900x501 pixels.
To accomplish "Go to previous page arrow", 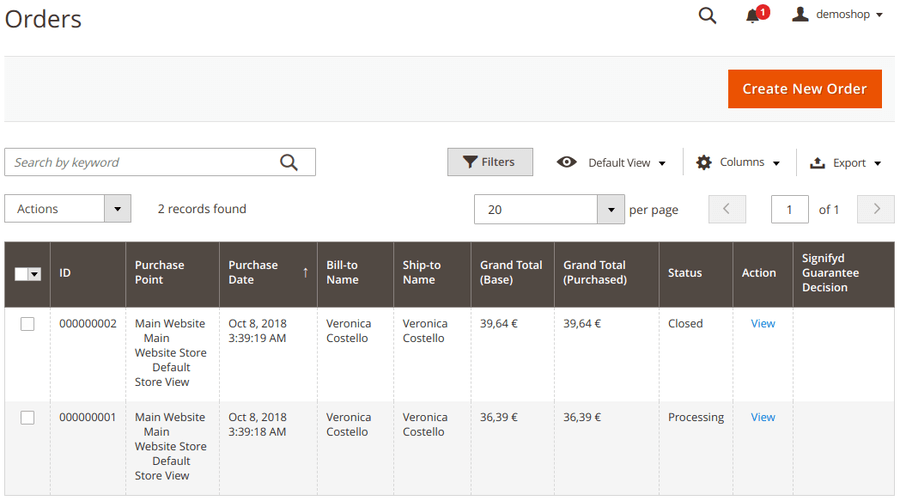I will (727, 209).
